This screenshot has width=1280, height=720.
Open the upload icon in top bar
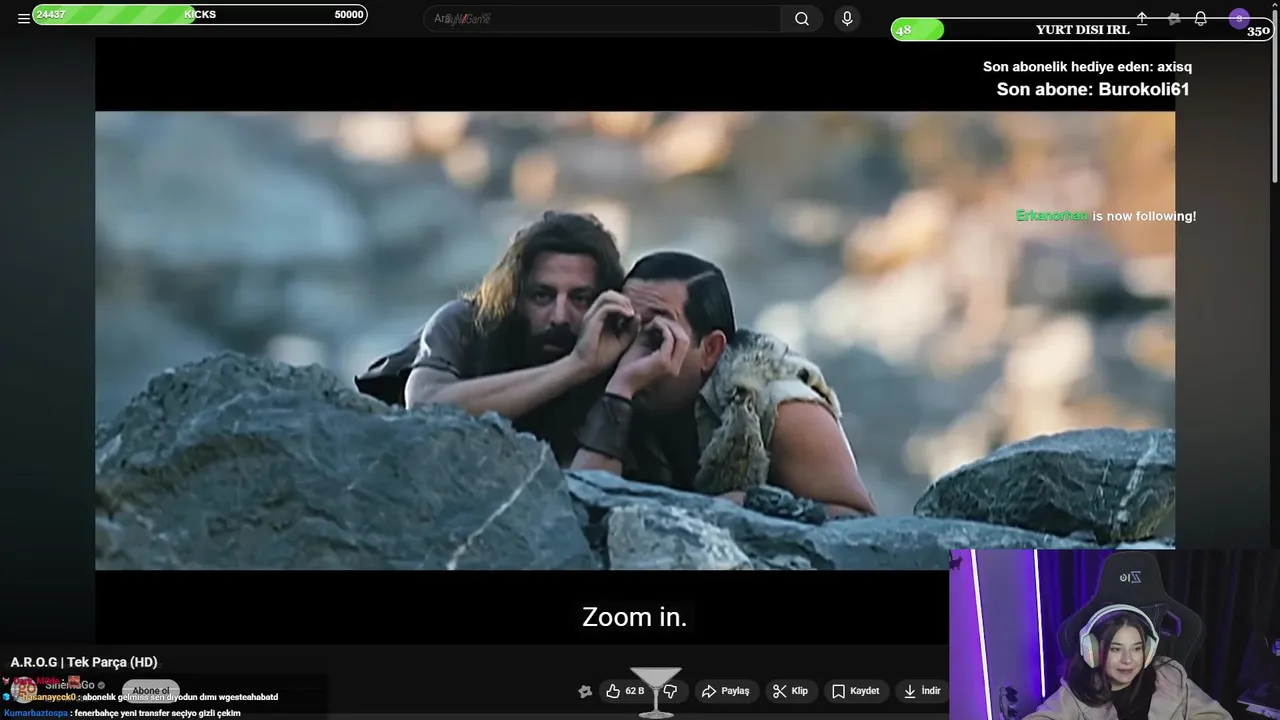[x=1142, y=18]
